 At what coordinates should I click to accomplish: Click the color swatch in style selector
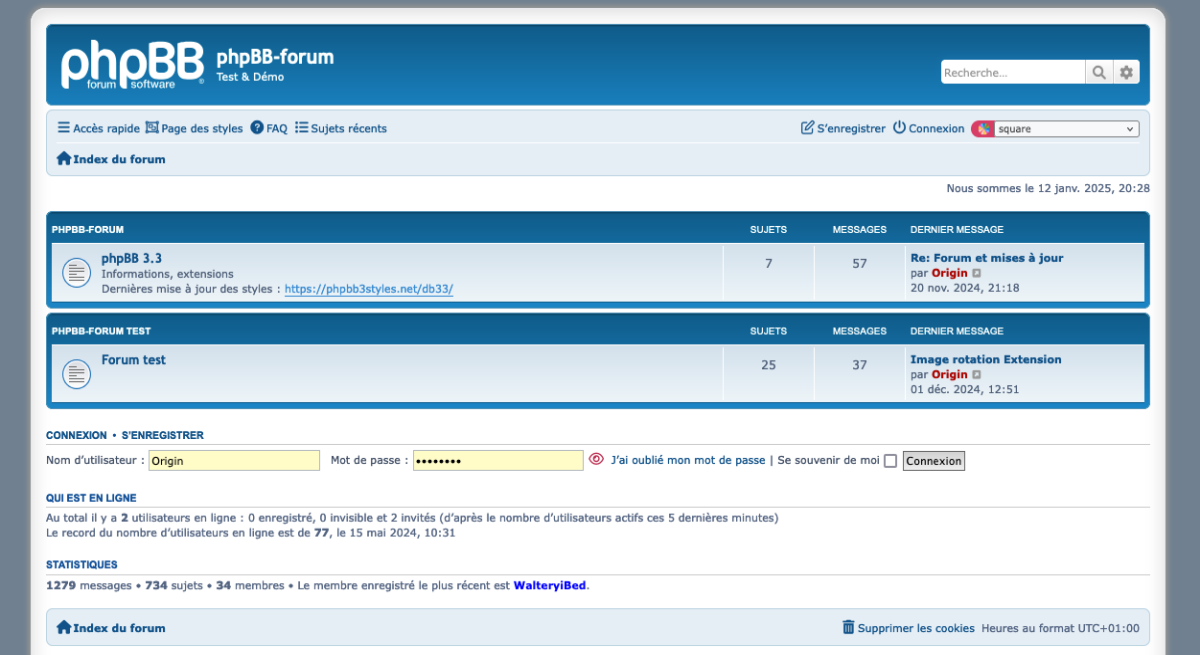(984, 129)
